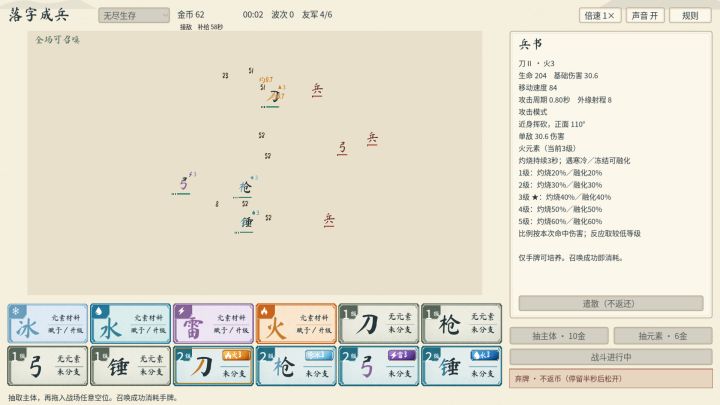Image resolution: width=720 pixels, height=405 pixels.
Task: Click the 兵 enemy beside the fire 刀 unit
Action: (317, 90)
